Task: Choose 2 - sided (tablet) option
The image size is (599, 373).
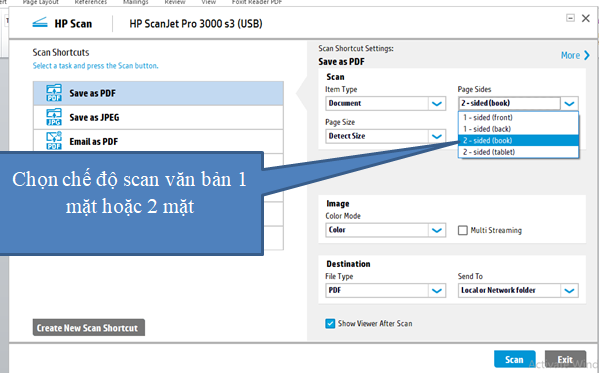Action: [x=518, y=152]
